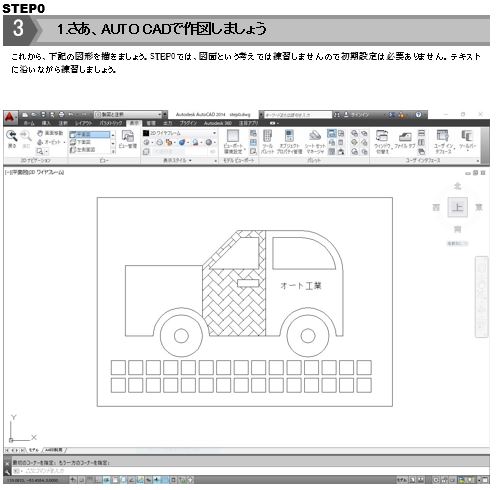The image size is (496, 490).
Task: Click the navigation bar on right edge
Action: 482,297
